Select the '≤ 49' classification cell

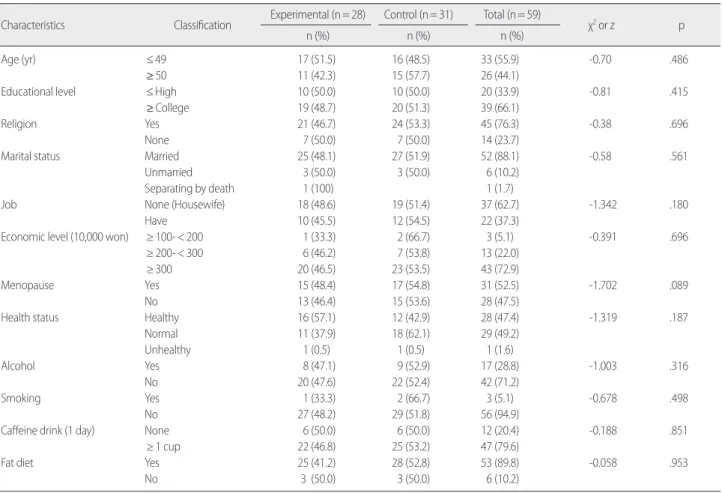click(x=156, y=59)
